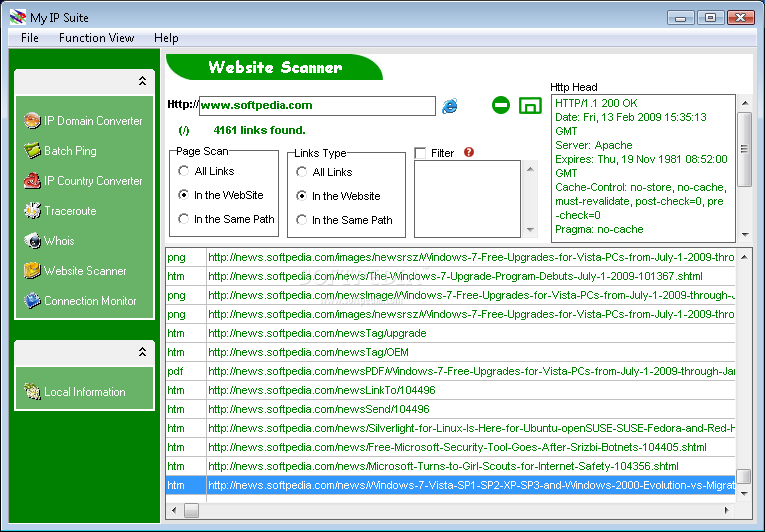Select the newsLinkTo/104496 link row
Screen dimensions: 765x532
pyautogui.click(x=450, y=390)
